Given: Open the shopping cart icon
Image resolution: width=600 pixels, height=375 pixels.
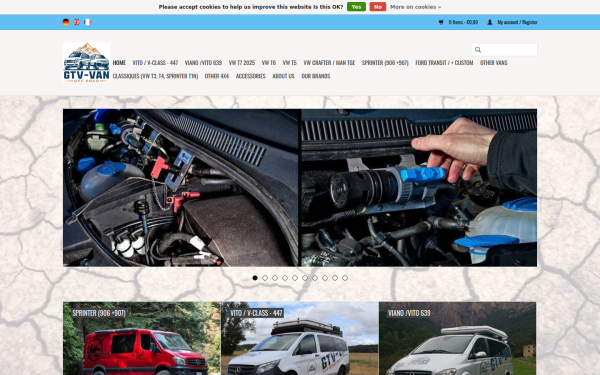Looking at the screenshot, I should point(441,22).
